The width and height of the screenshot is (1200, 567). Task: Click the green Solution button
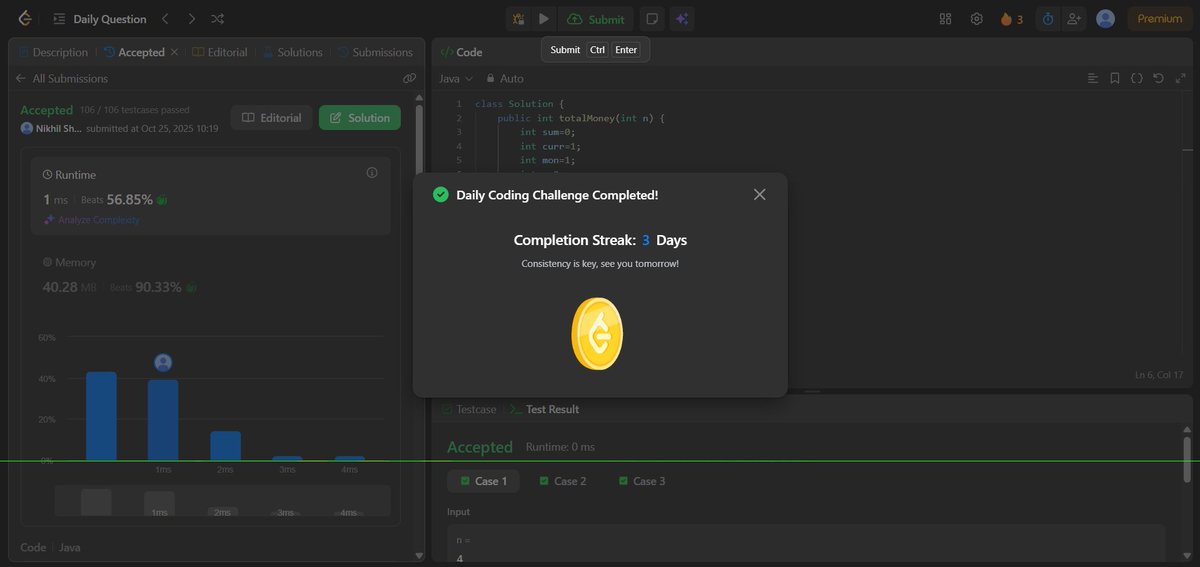pos(360,118)
